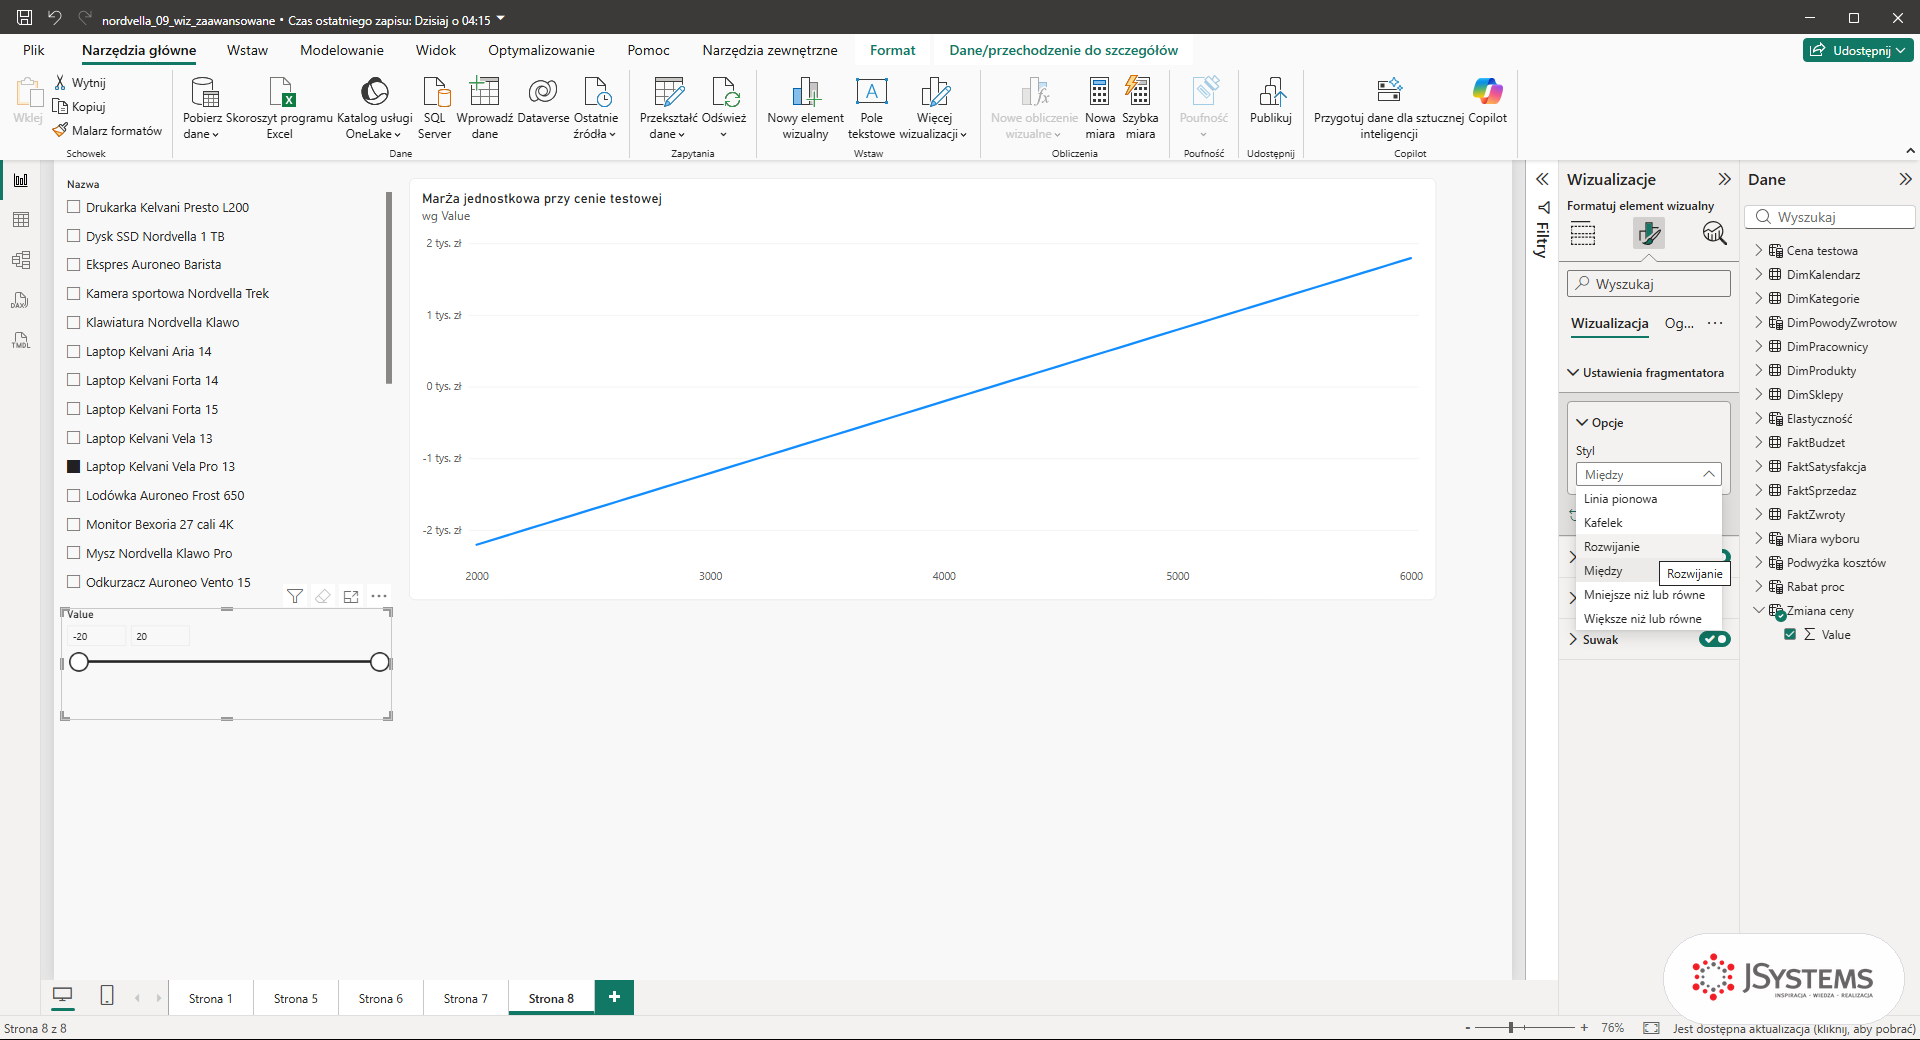Select Build visual fields icon in Wizualizacje

[x=1583, y=234]
